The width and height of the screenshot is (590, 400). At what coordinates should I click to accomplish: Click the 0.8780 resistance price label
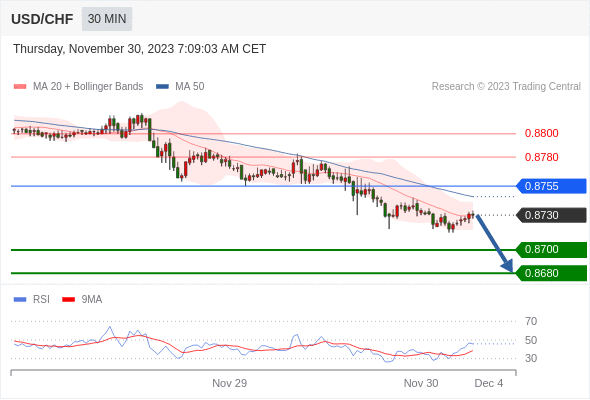pos(541,157)
